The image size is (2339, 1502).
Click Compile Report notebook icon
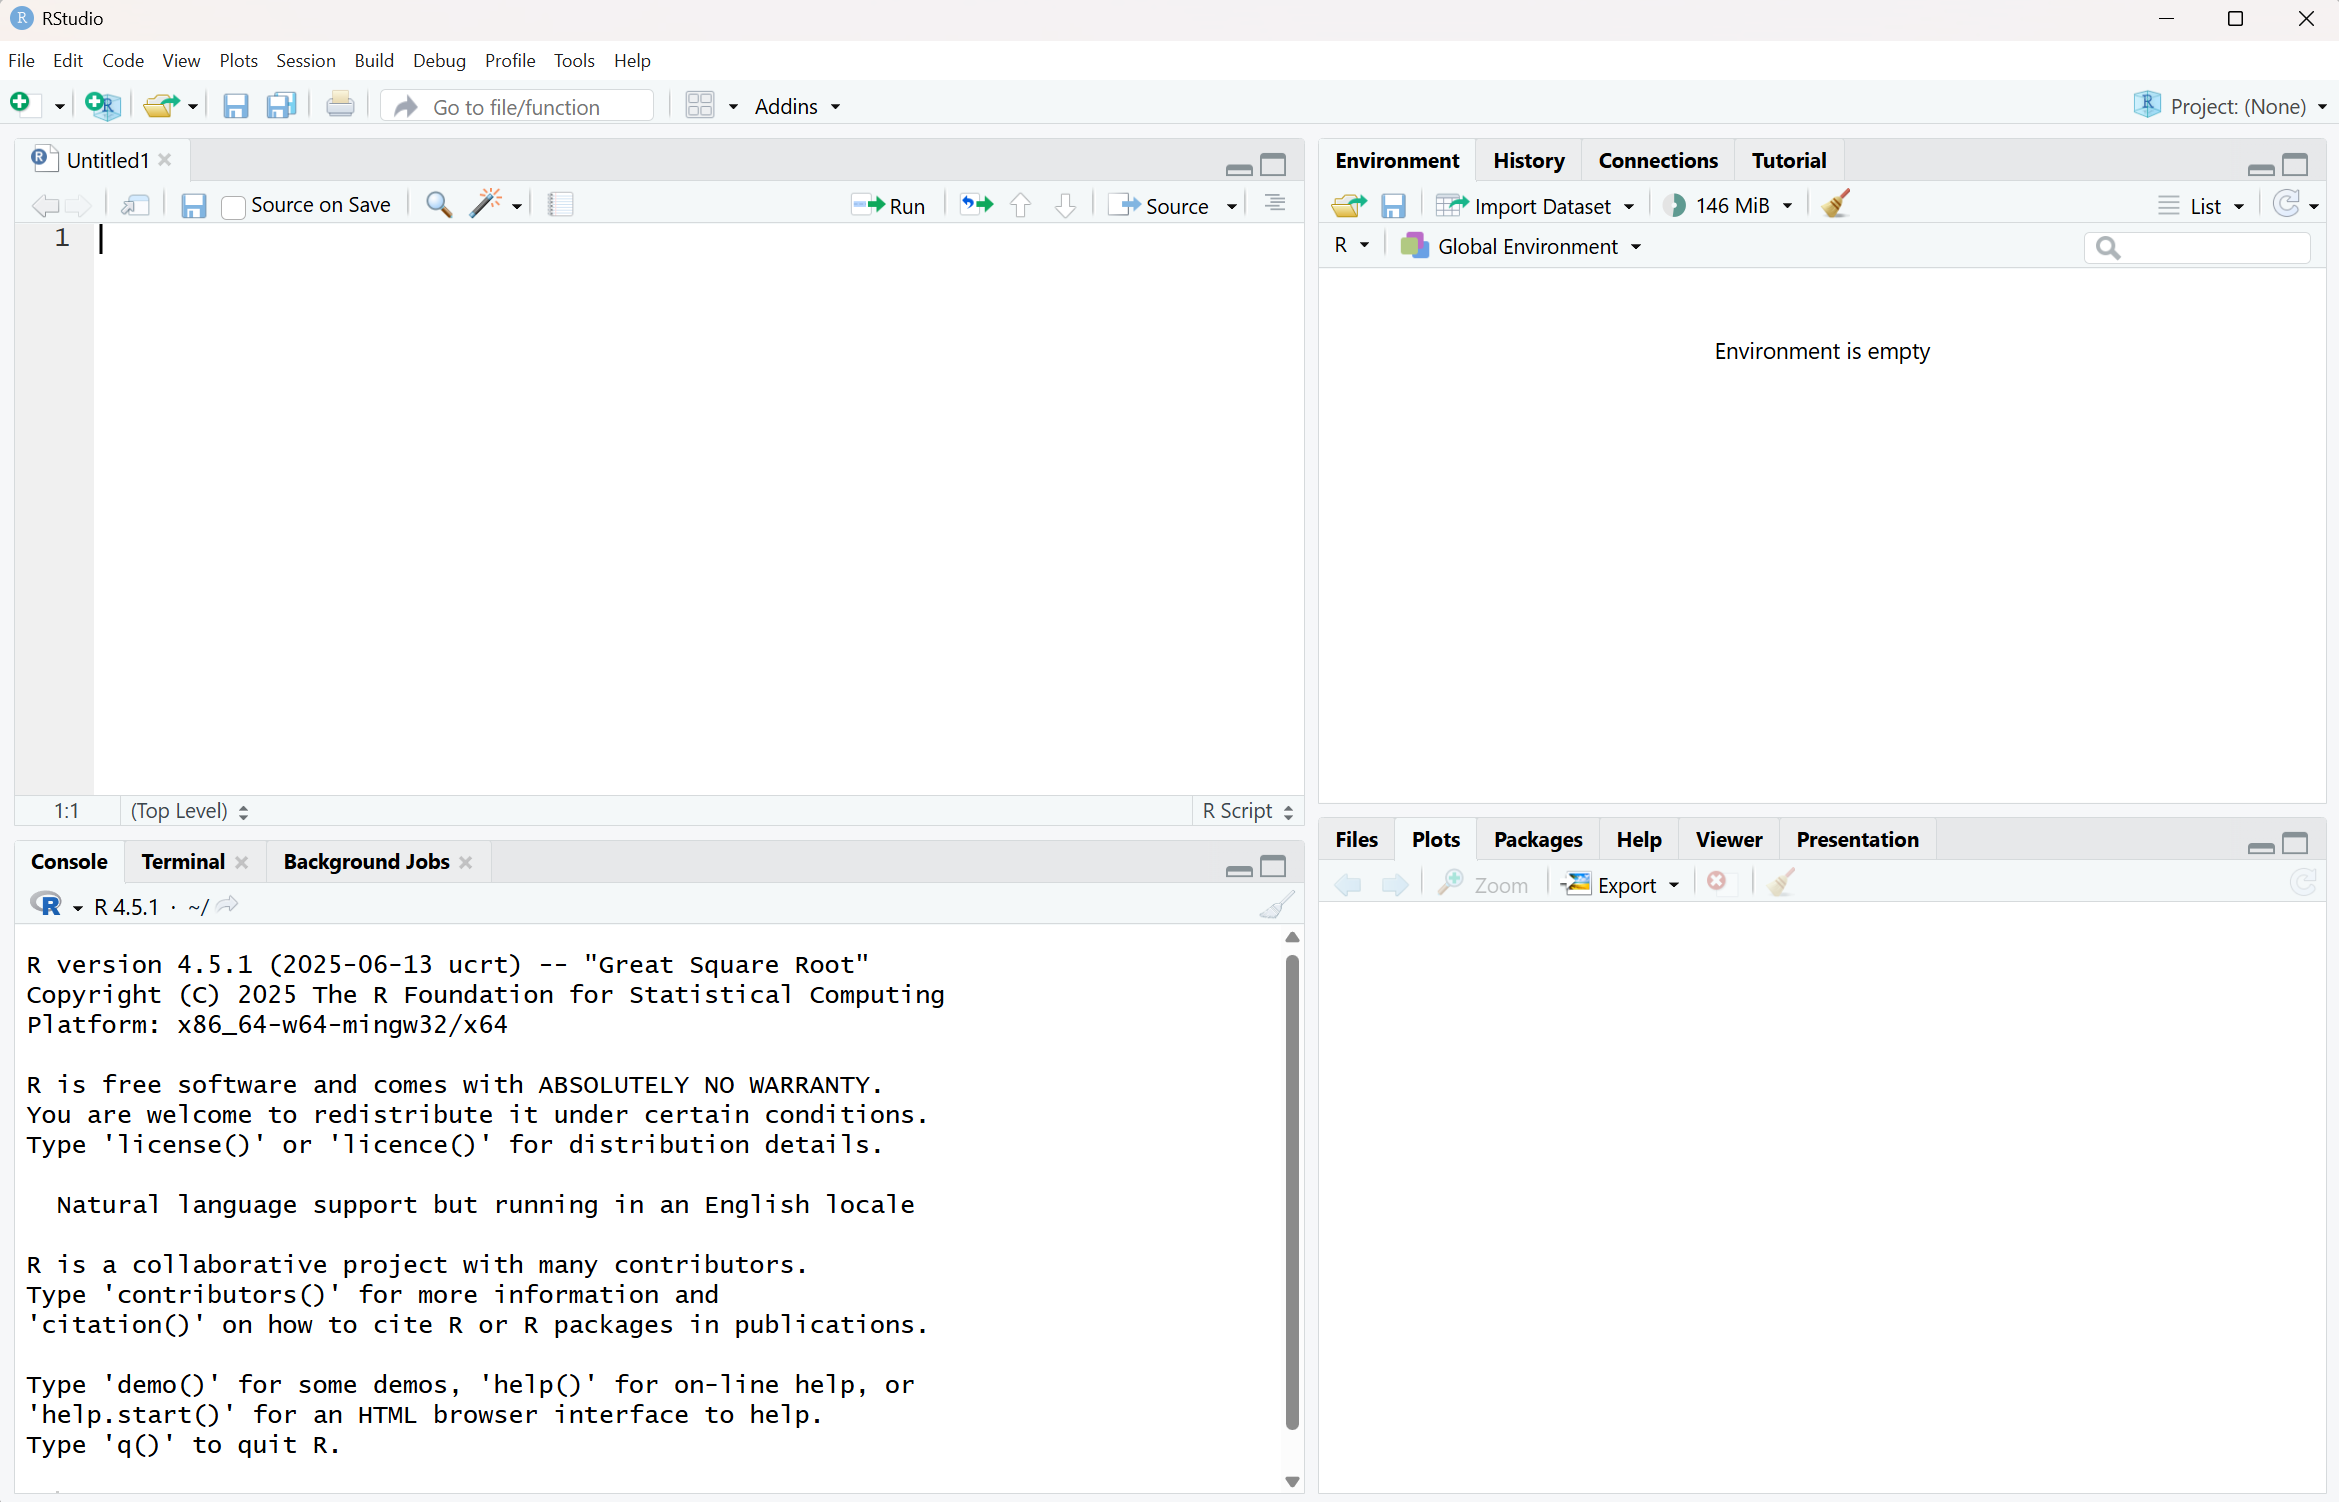pos(560,205)
